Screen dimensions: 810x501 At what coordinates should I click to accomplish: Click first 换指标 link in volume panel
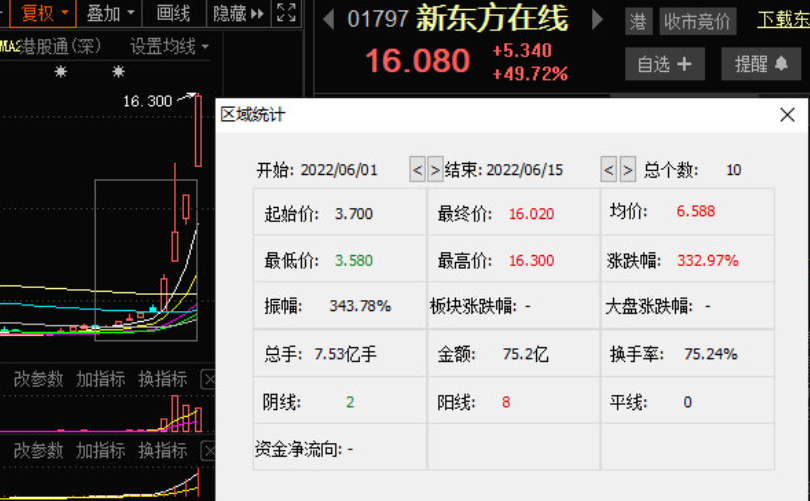[162, 379]
